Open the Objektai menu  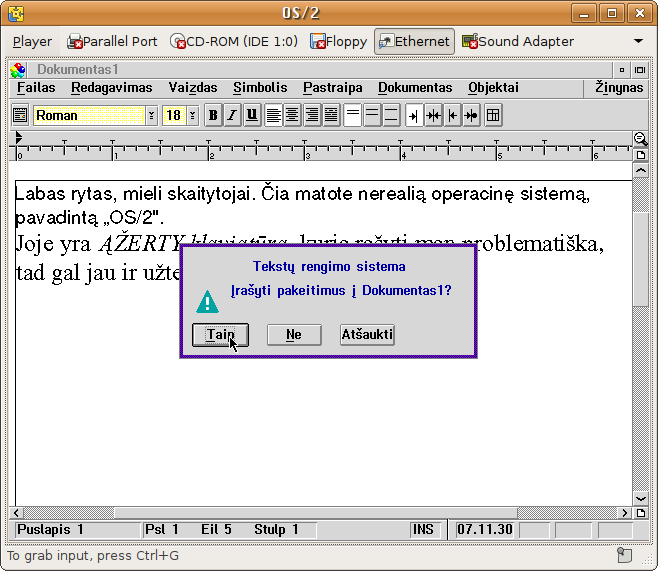coord(494,88)
